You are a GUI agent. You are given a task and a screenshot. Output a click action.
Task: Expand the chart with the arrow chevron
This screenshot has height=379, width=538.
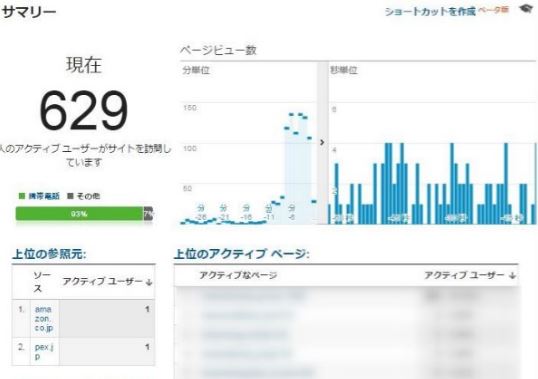coord(322,142)
